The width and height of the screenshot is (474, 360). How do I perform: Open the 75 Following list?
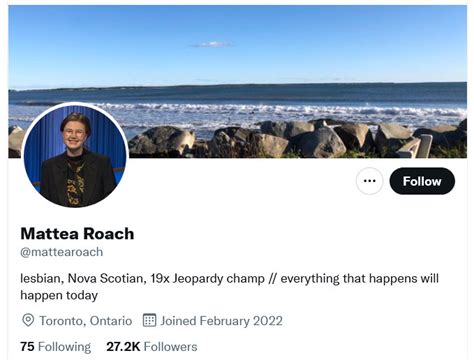coord(55,347)
